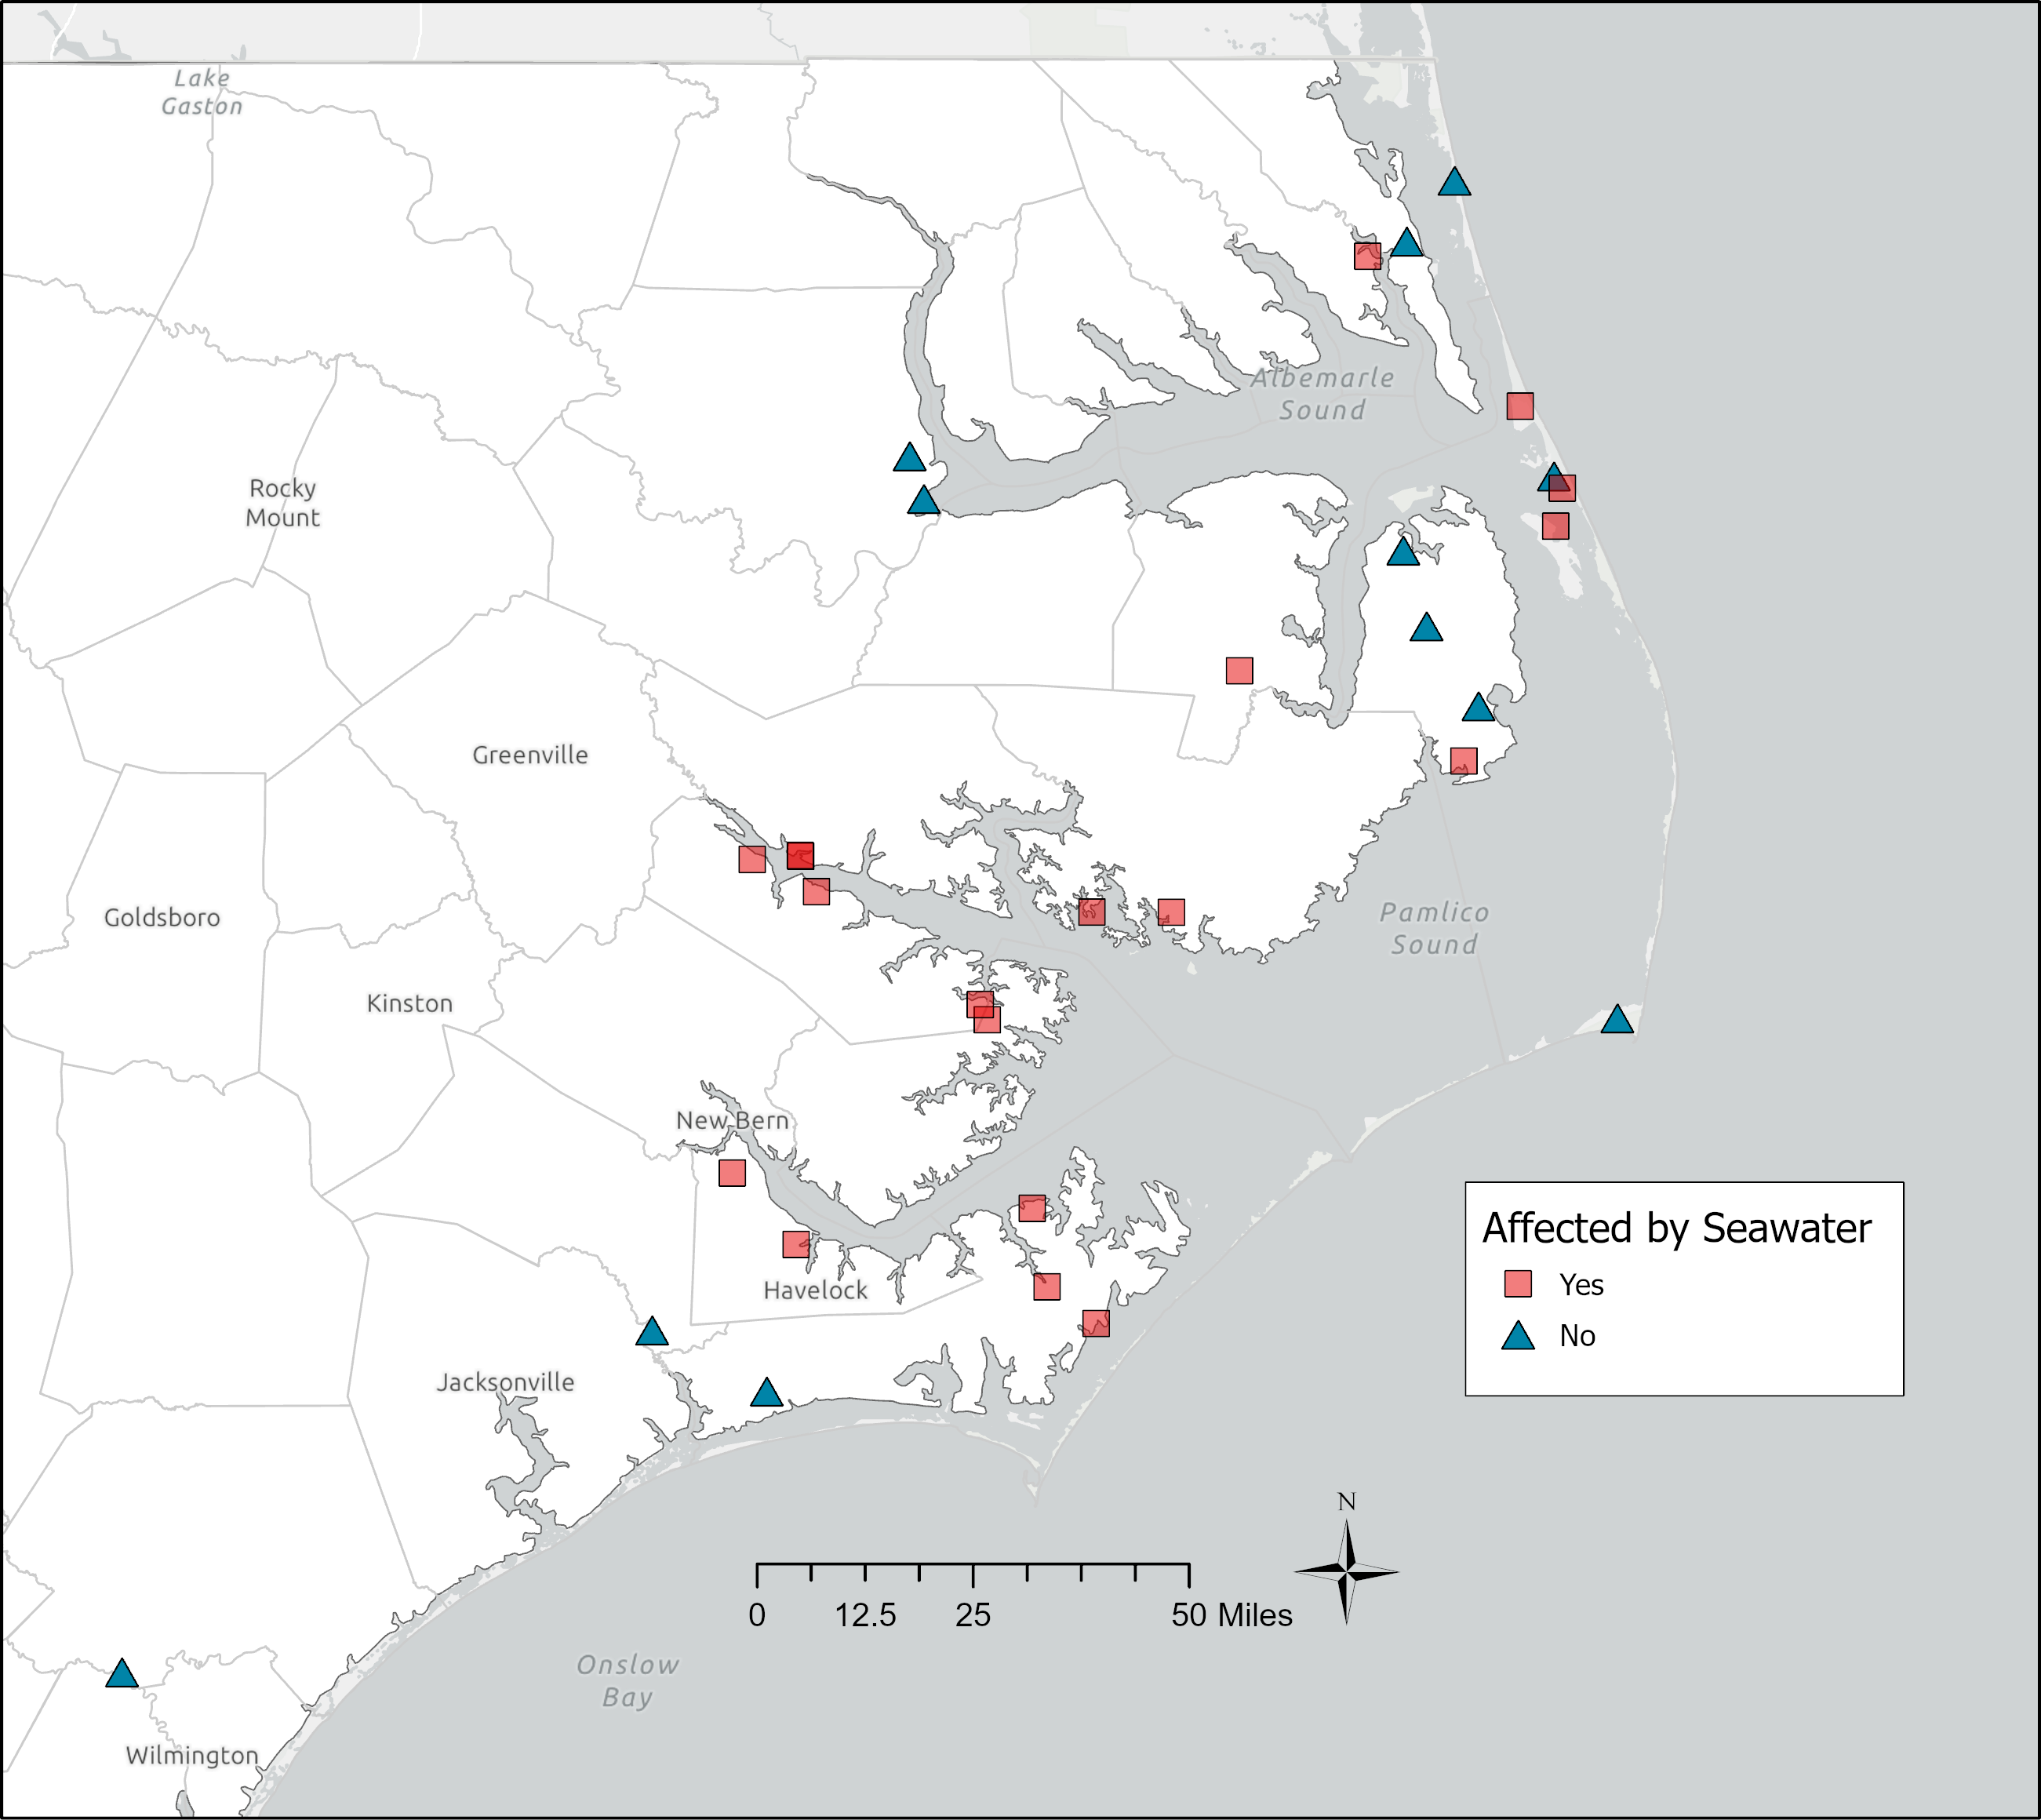Select the blue triangle marker nearest Wilmington
The width and height of the screenshot is (2041, 1820).
coord(122,1673)
